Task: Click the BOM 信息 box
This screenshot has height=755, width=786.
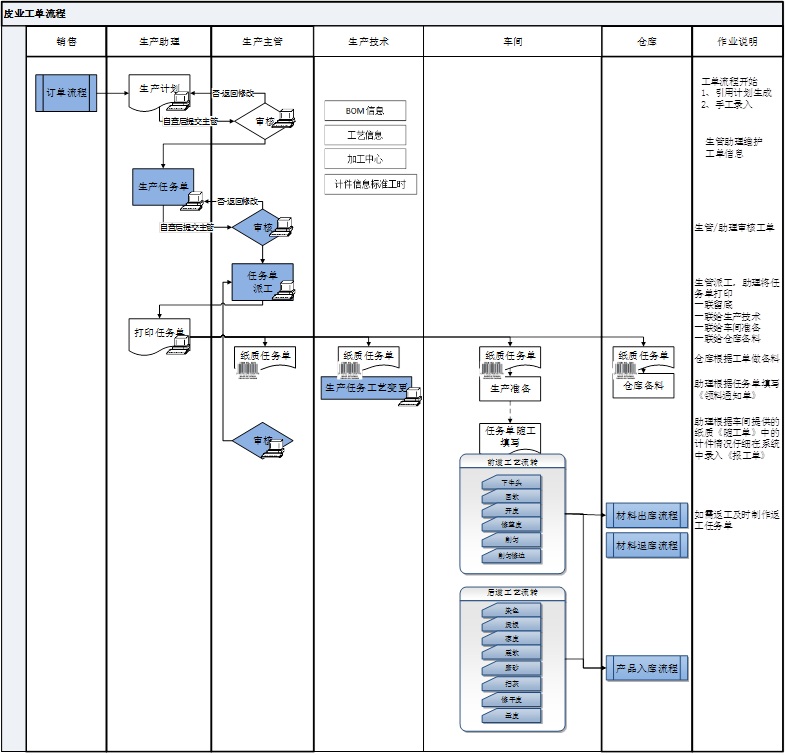Action: 365,111
